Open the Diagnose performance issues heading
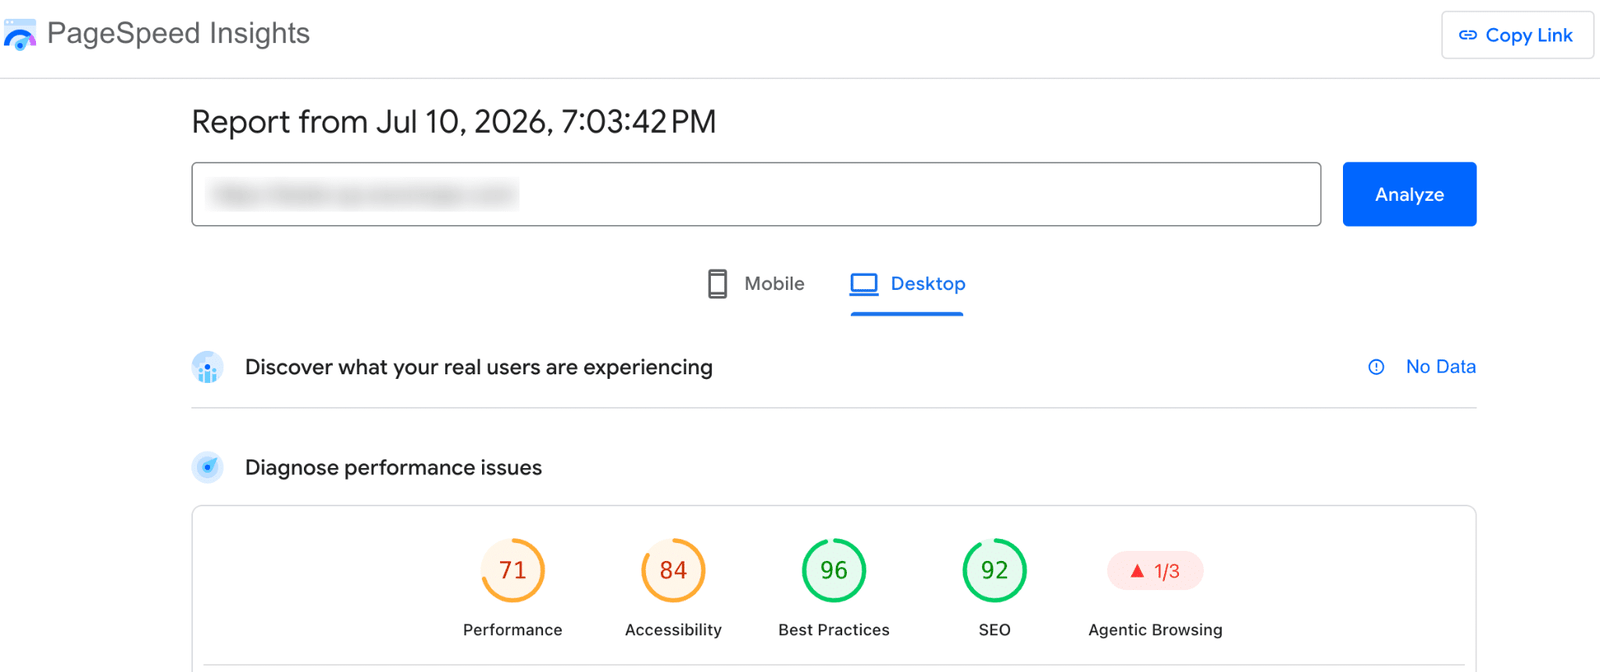This screenshot has width=1600, height=672. 393,467
